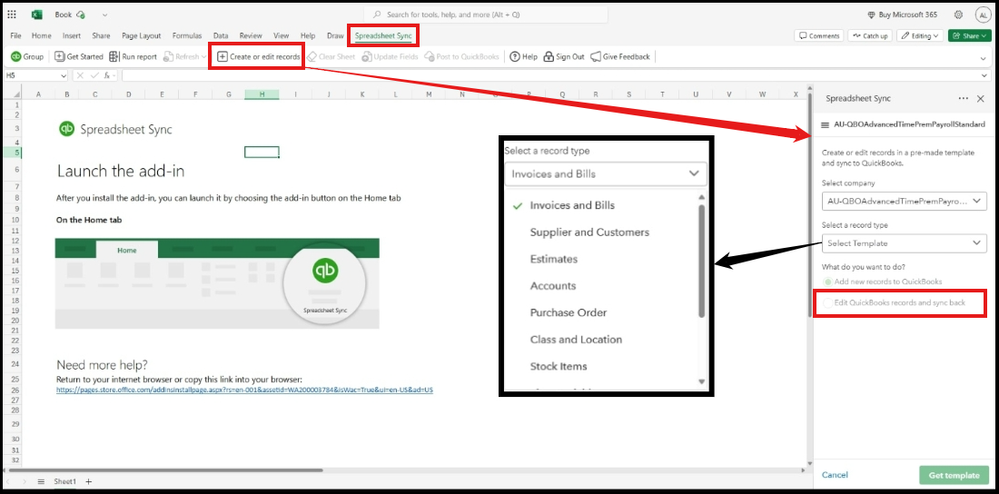This screenshot has width=999, height=494.
Task: Click the cloud save status icon beside Book
Action: click(x=80, y=15)
